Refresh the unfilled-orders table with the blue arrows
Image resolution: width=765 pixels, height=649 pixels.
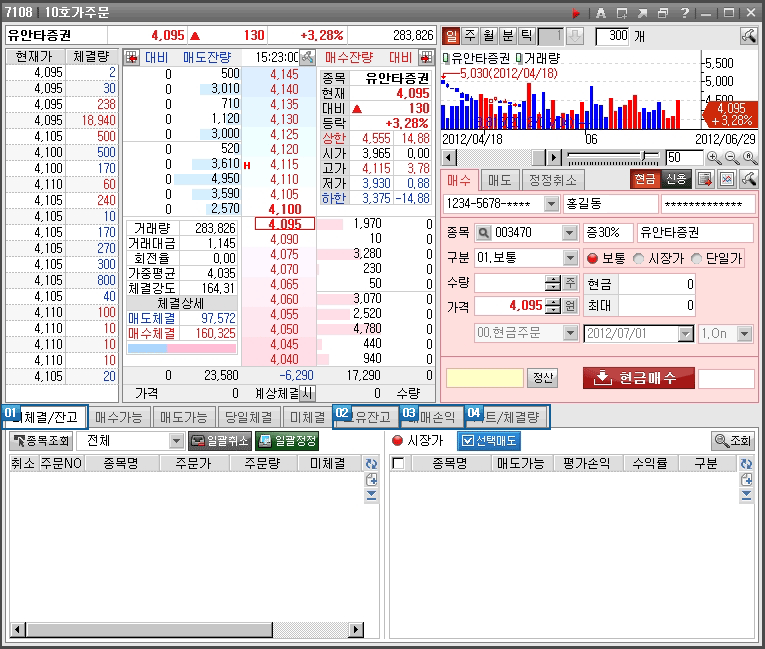coord(371,464)
